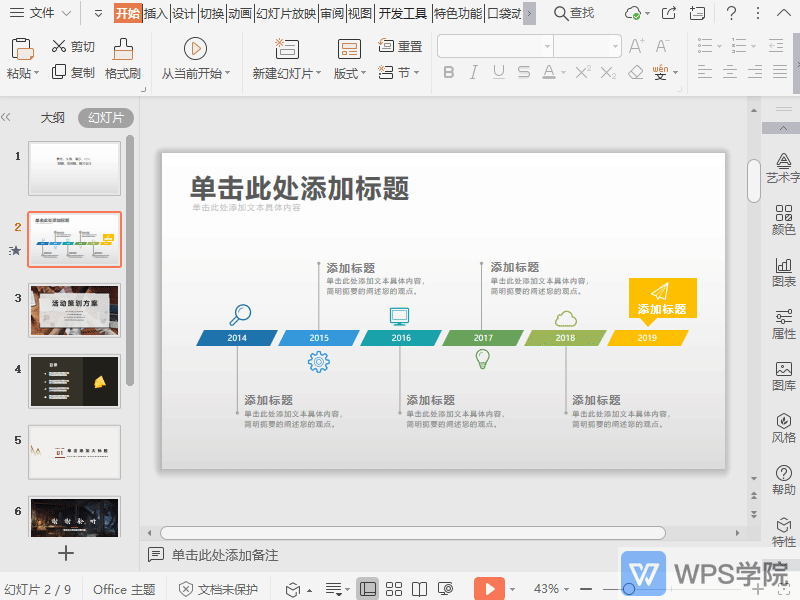Click the 格式刷 format painter icon
The image size is (800, 600).
[123, 49]
